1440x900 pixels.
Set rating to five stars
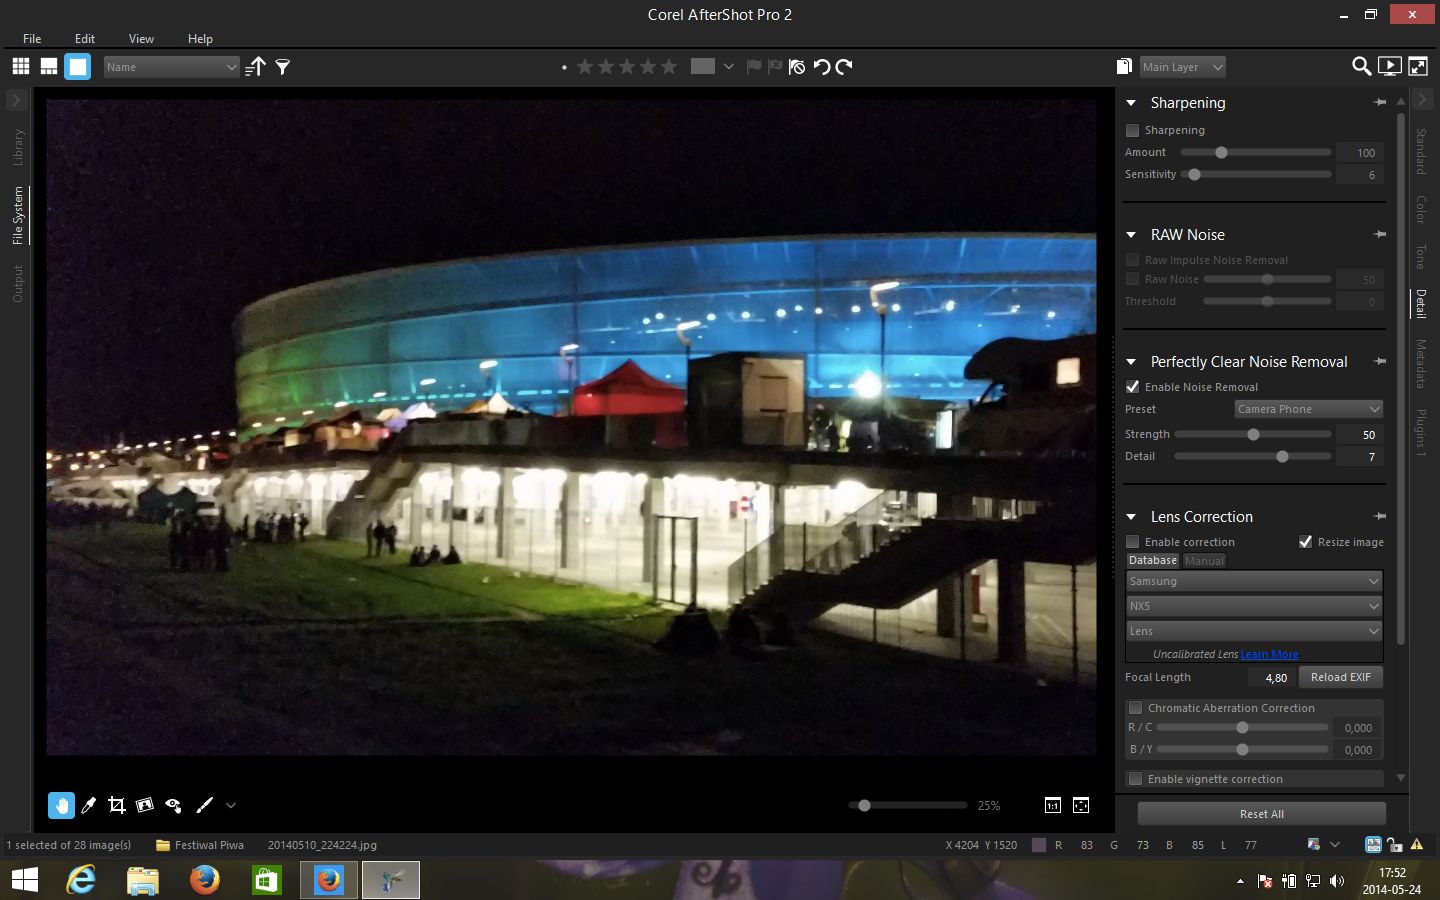pos(669,67)
